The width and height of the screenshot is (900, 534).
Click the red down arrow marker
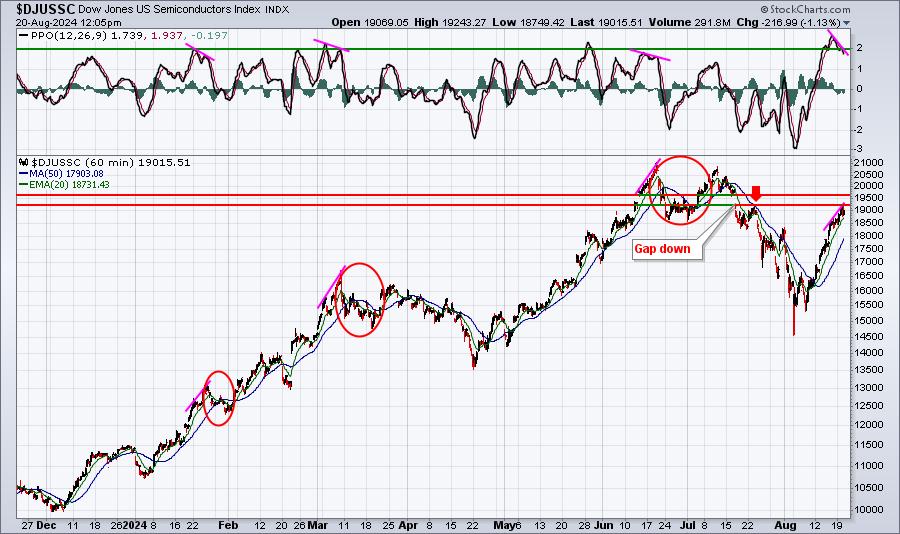(757, 192)
